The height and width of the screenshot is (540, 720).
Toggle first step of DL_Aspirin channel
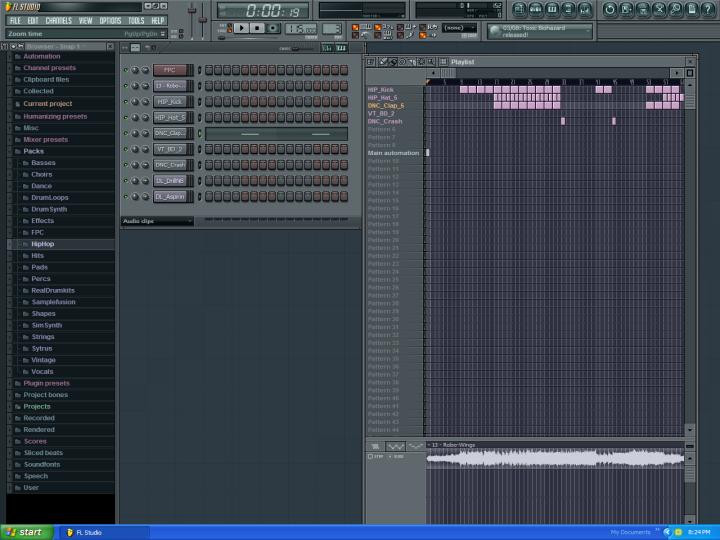coord(209,197)
